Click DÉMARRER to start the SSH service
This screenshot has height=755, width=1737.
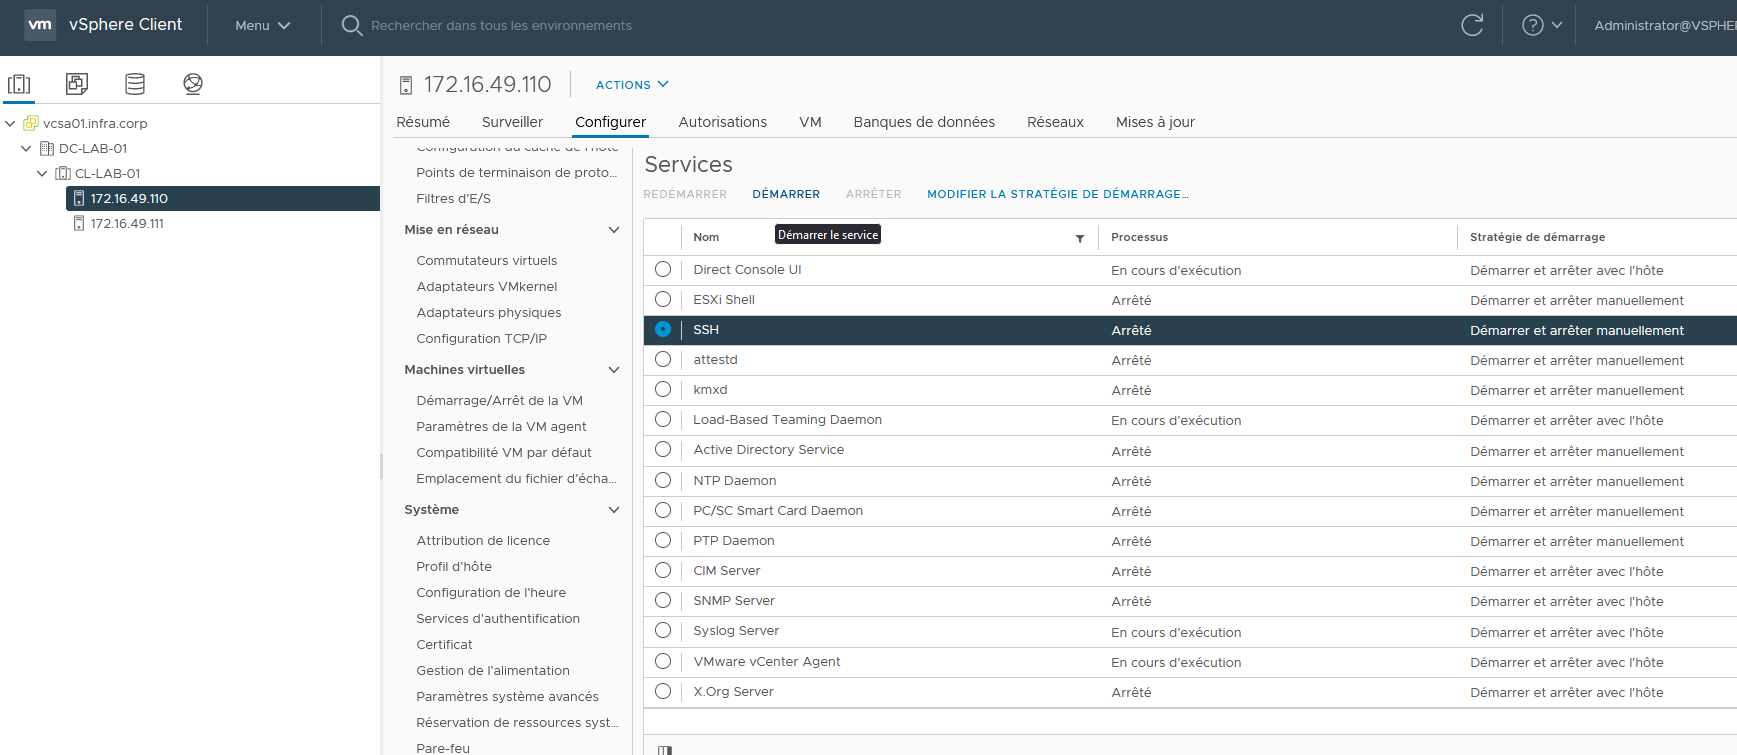(x=786, y=194)
